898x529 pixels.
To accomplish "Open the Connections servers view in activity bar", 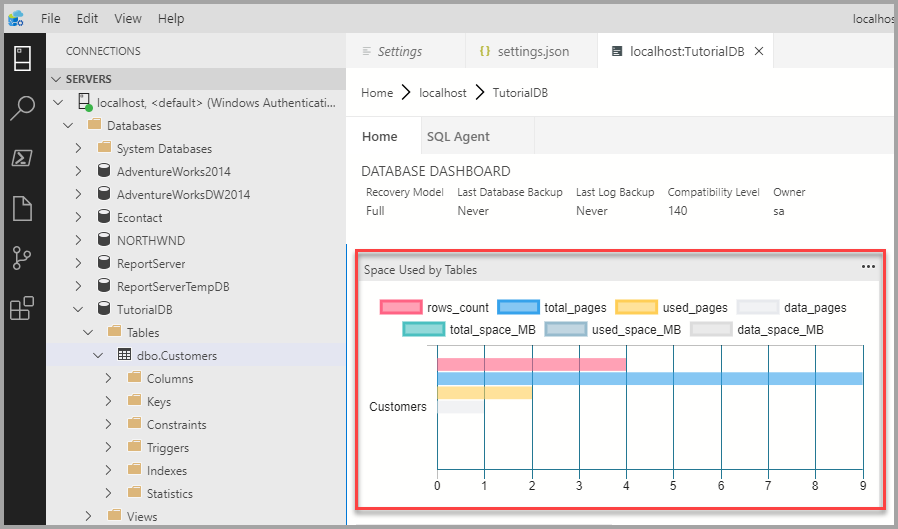I will [22, 58].
